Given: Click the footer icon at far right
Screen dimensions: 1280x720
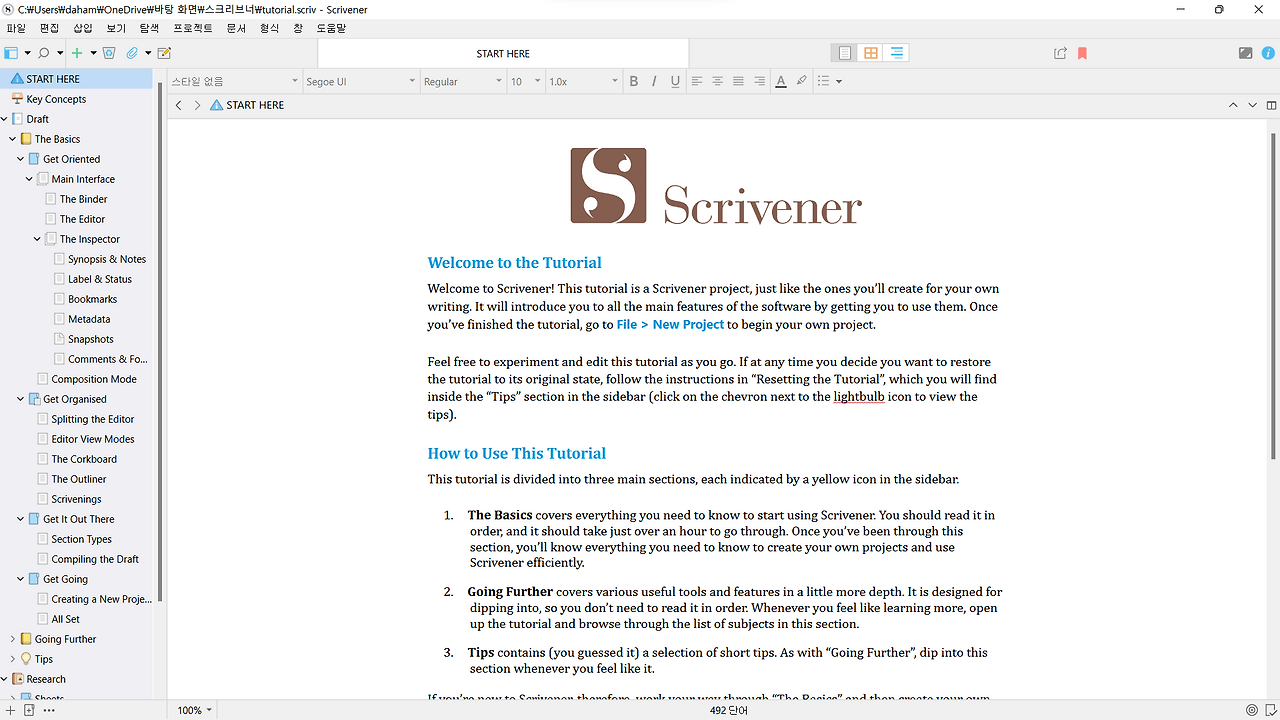Looking at the screenshot, I should coord(1270,710).
